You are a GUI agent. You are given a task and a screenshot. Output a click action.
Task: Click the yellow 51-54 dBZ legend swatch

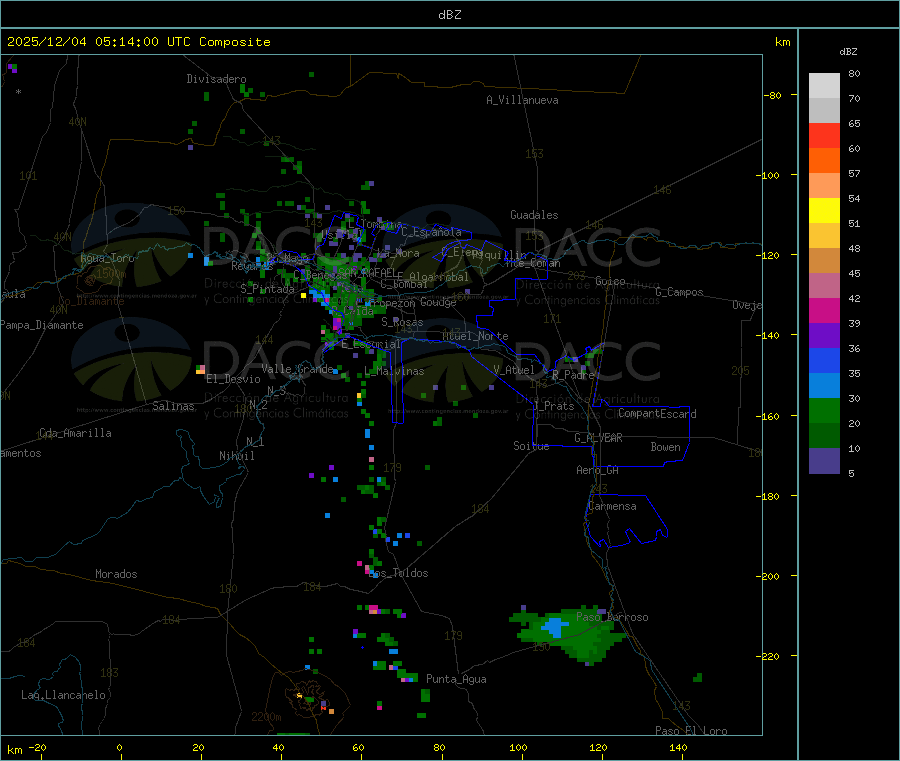coord(824,211)
